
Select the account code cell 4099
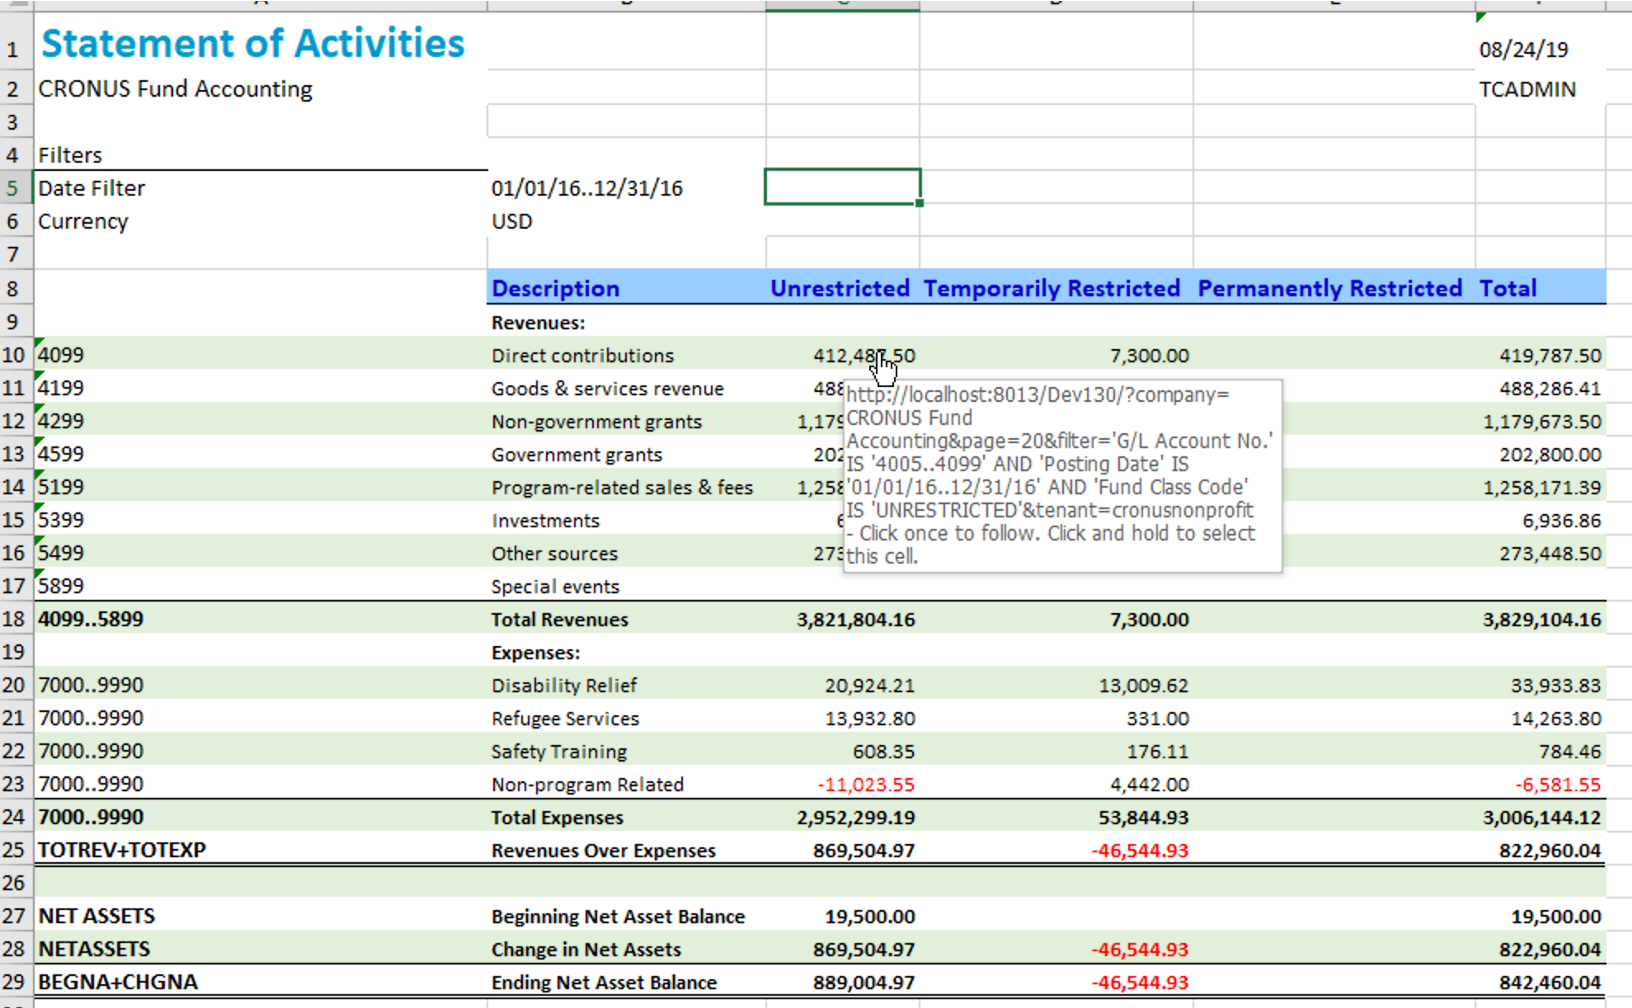[x=60, y=355]
